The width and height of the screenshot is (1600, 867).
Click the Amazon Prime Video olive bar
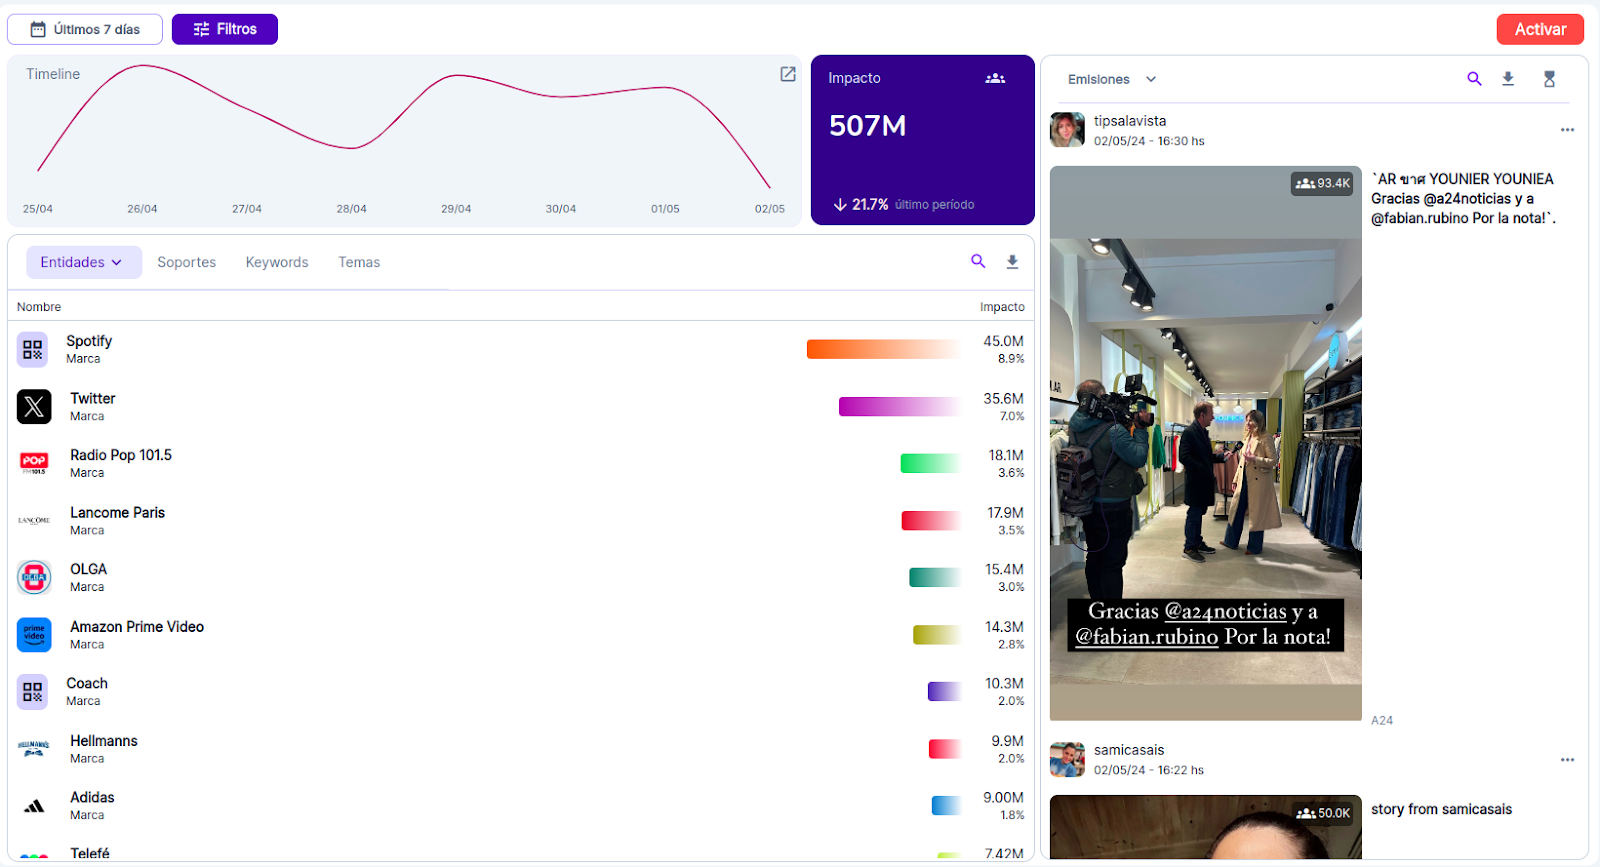(x=937, y=634)
